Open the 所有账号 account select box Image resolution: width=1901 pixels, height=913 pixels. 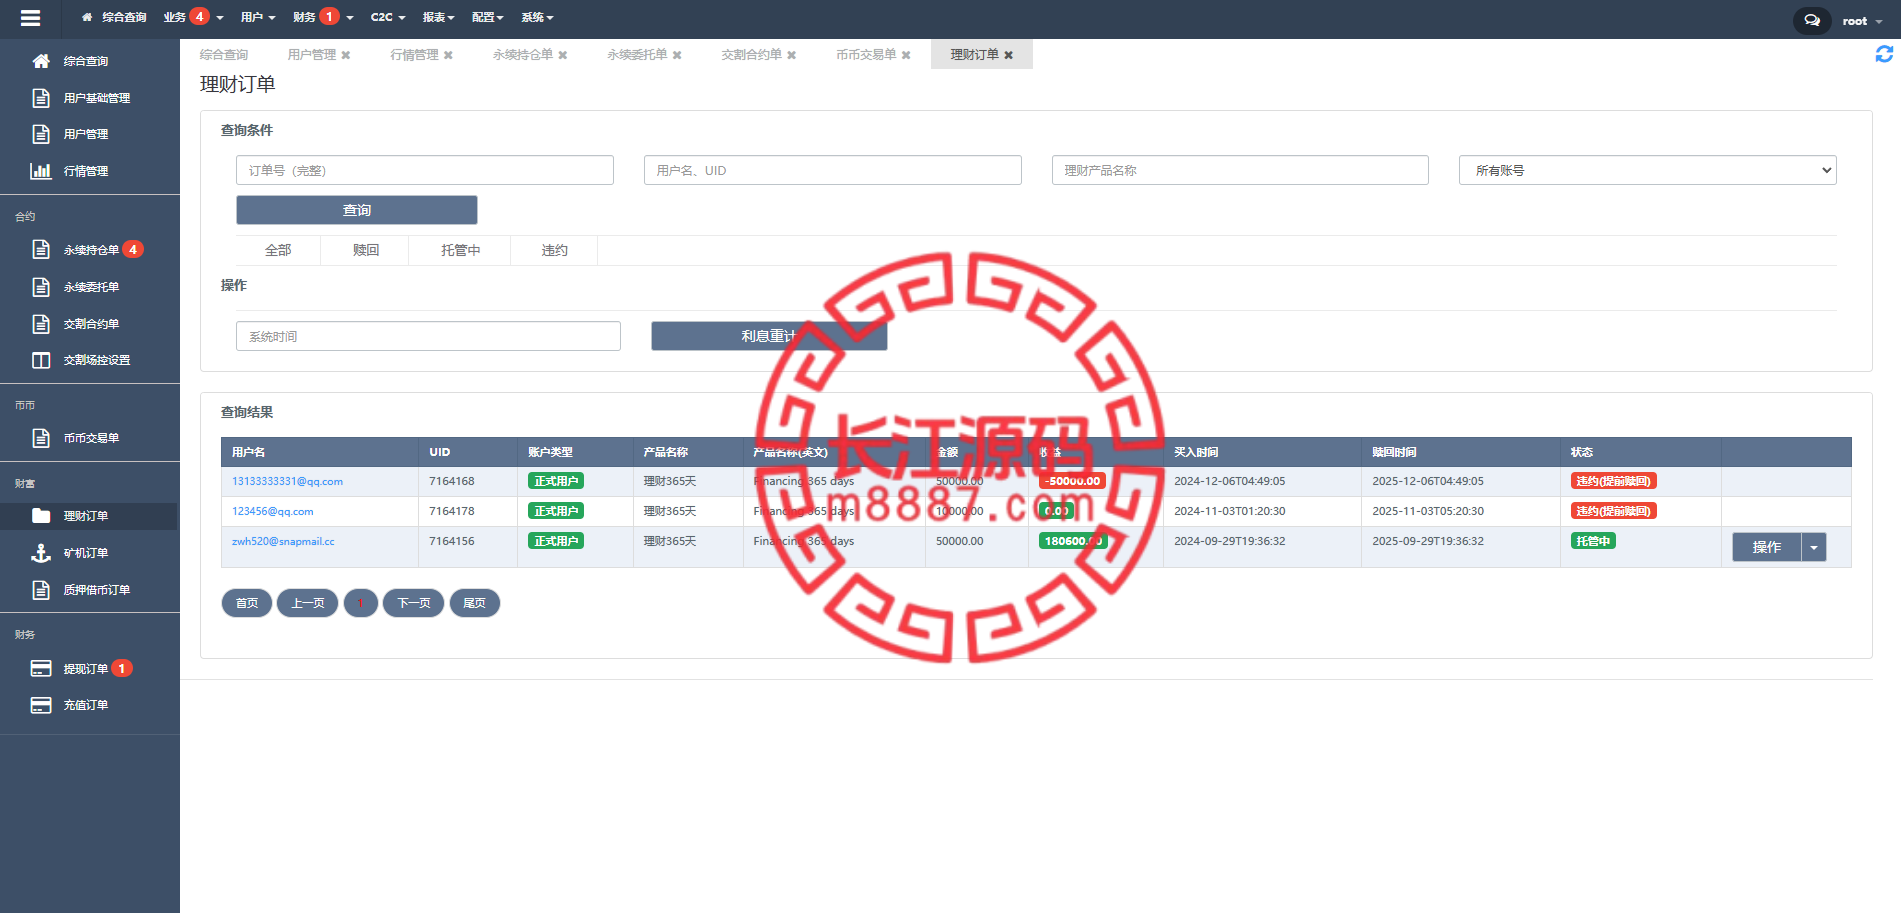(x=1647, y=170)
